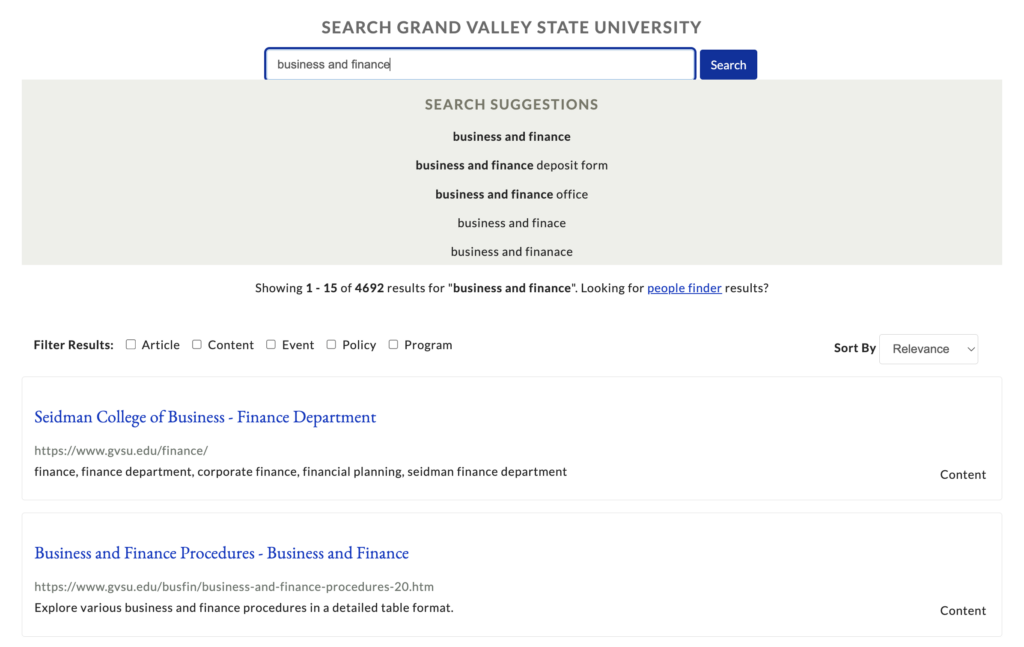This screenshot has width=1024, height=647.
Task: Click the Search button
Action: (728, 65)
